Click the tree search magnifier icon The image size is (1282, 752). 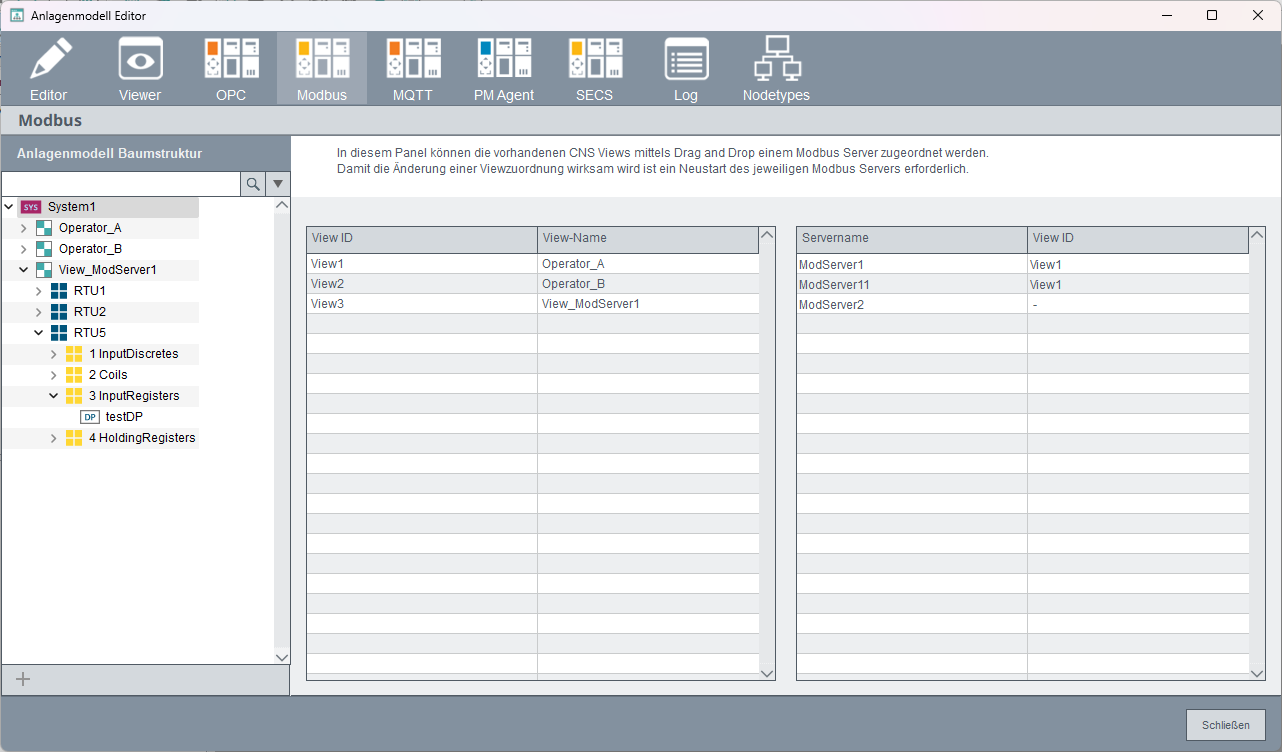tap(253, 184)
